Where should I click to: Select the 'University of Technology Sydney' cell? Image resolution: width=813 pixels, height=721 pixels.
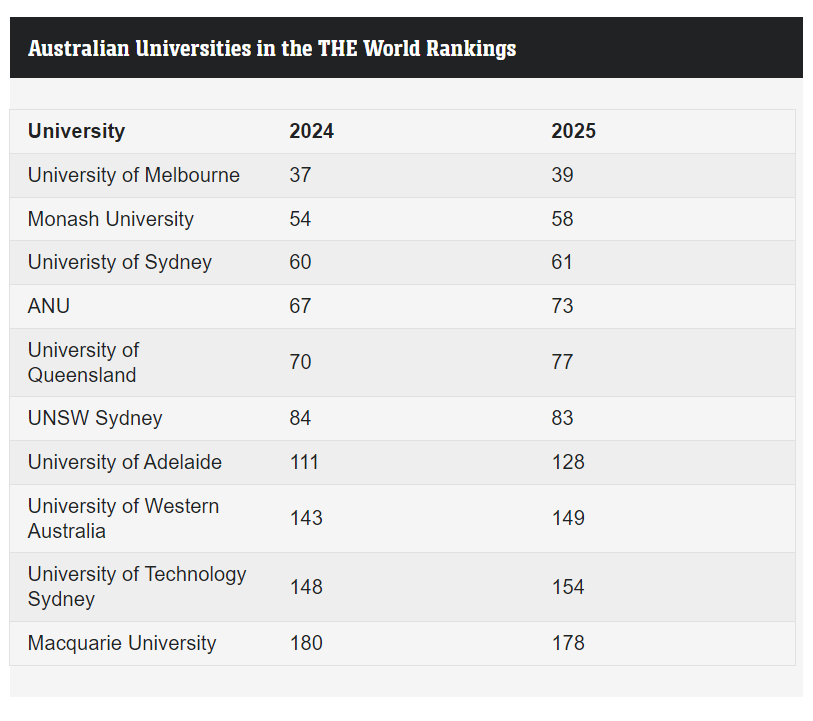pyautogui.click(x=137, y=587)
